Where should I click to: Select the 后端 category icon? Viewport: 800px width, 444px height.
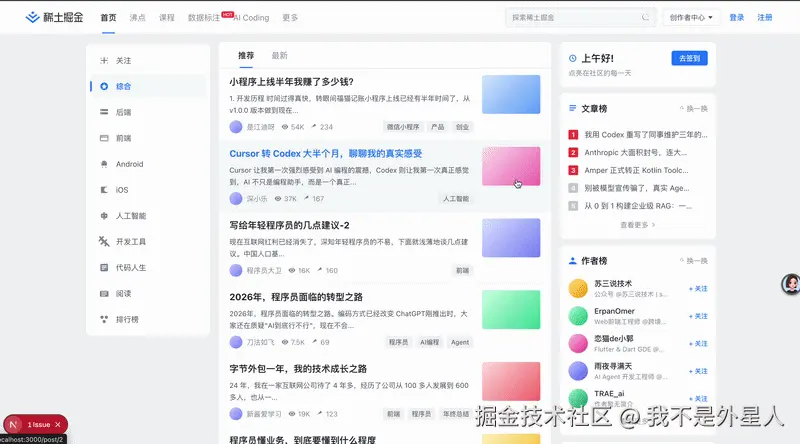(x=104, y=112)
